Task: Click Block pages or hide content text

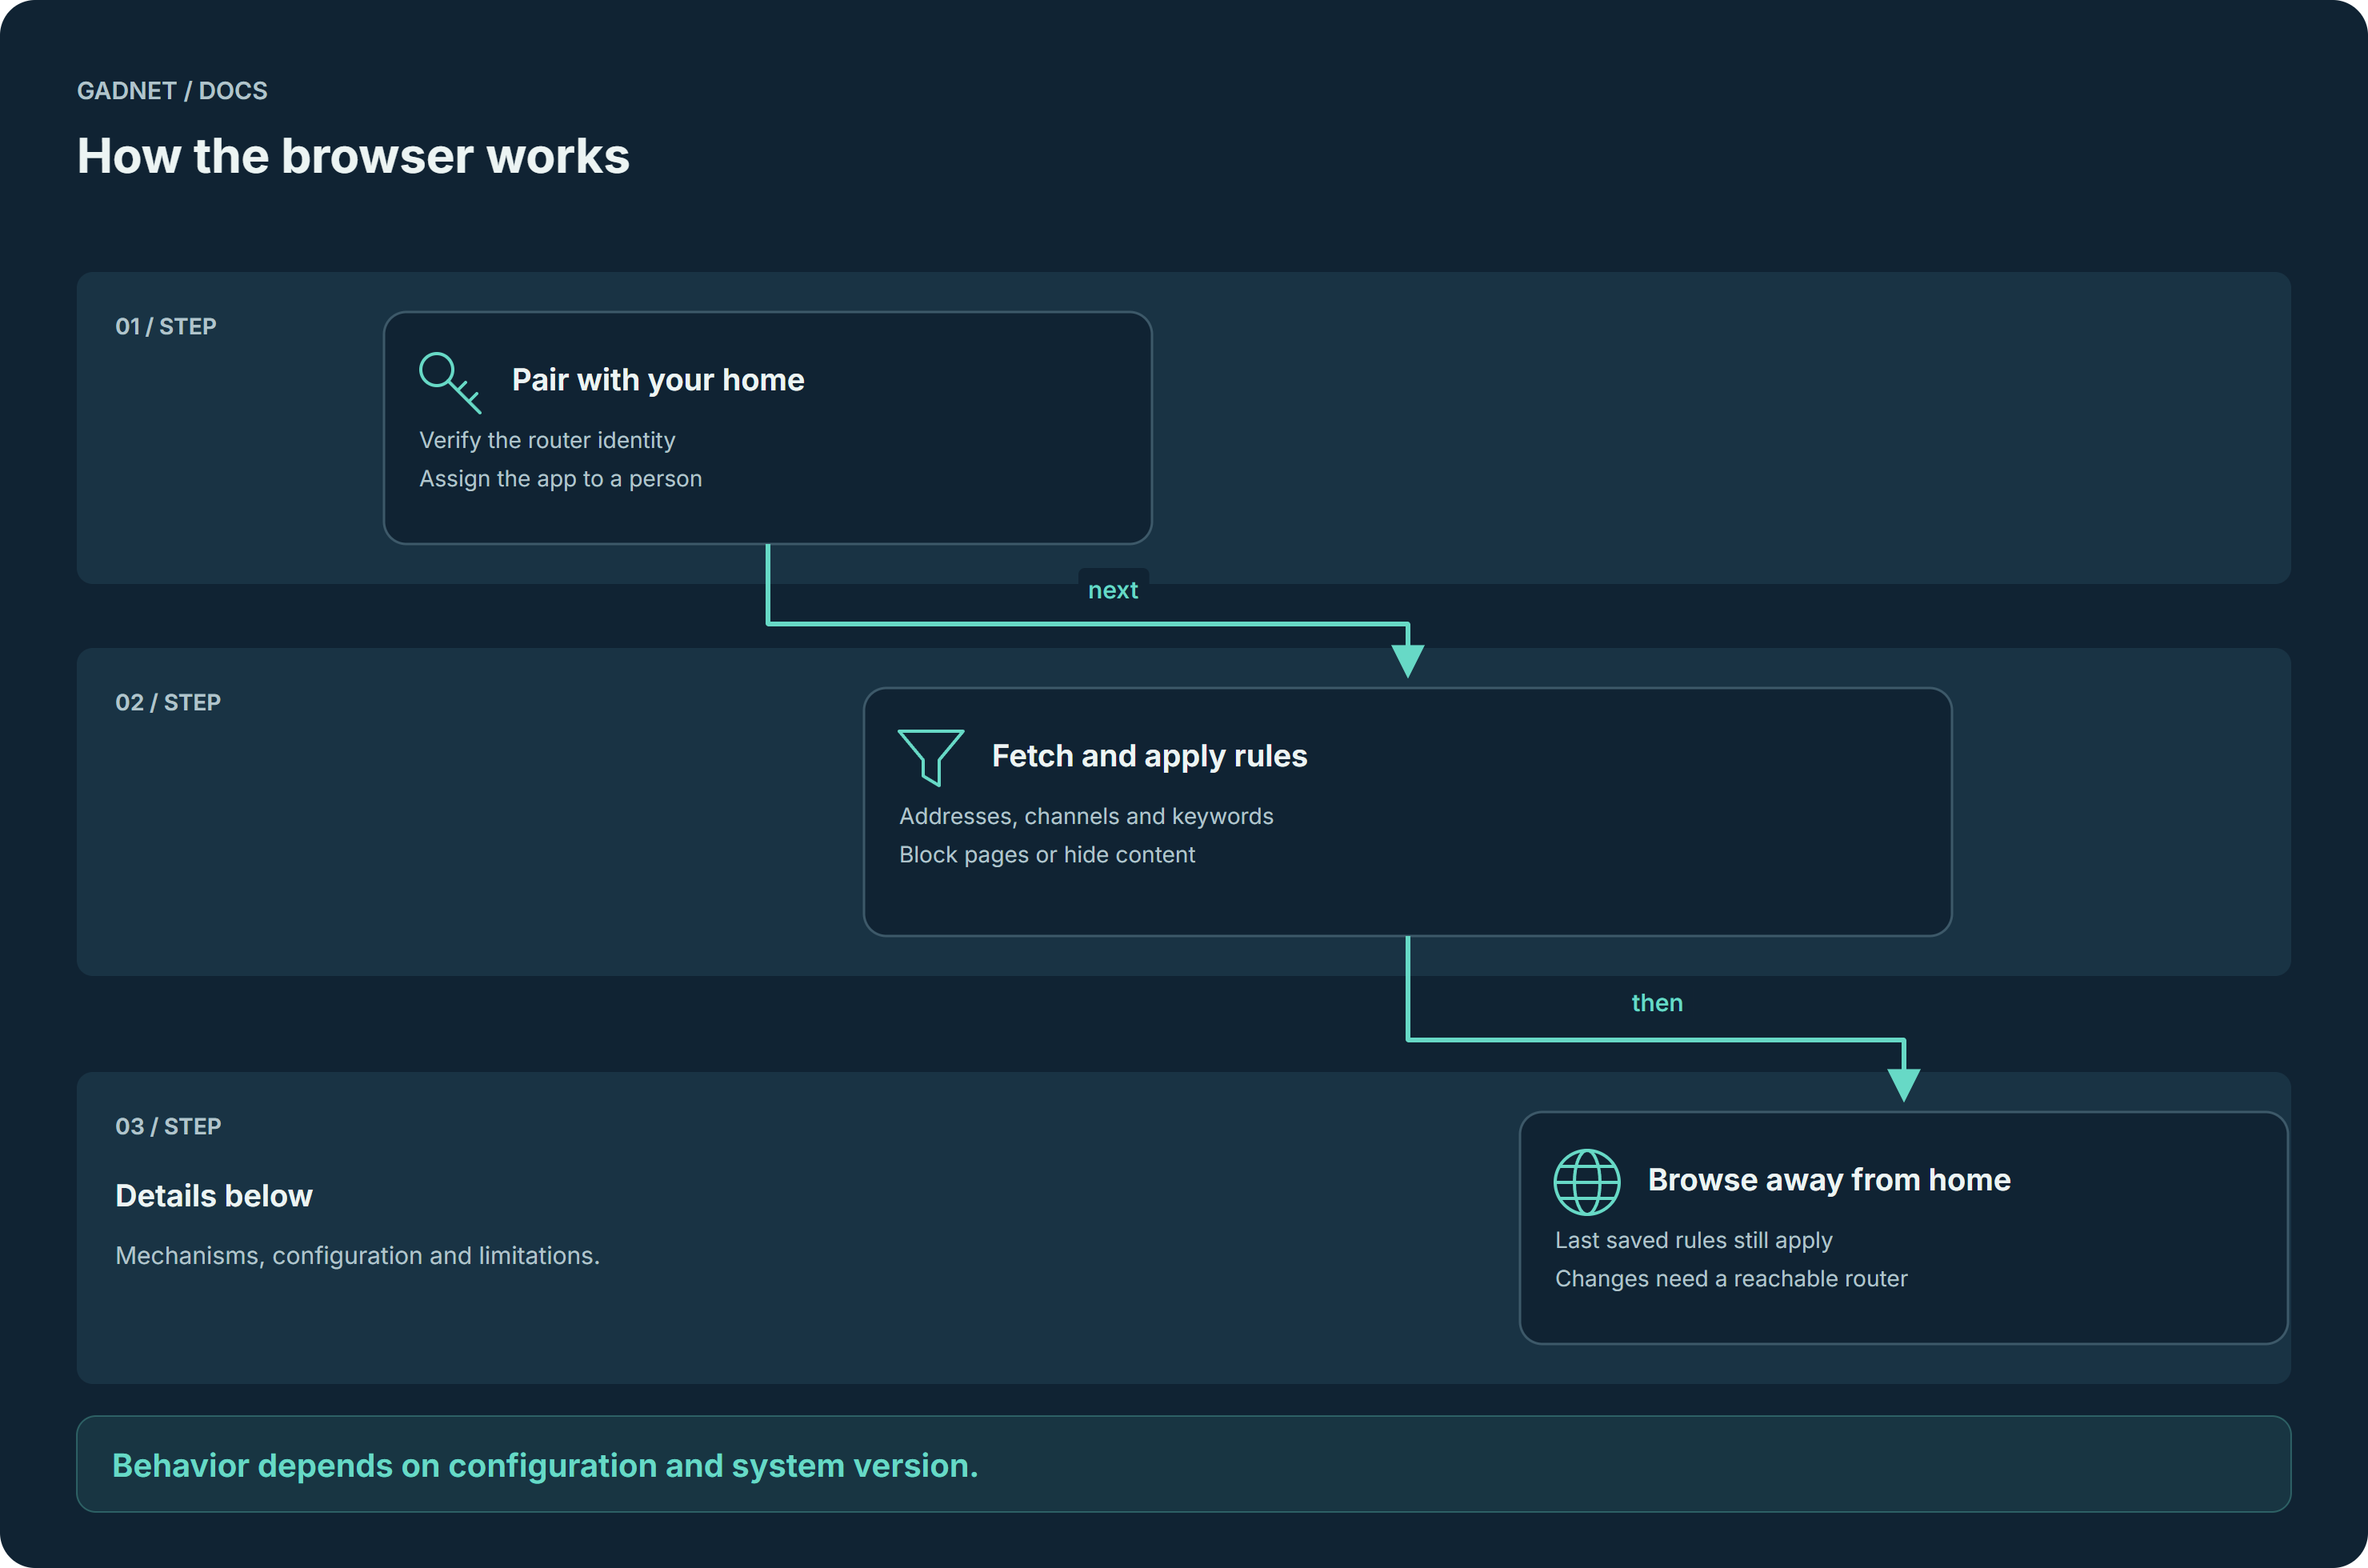Action: pyautogui.click(x=1047, y=855)
